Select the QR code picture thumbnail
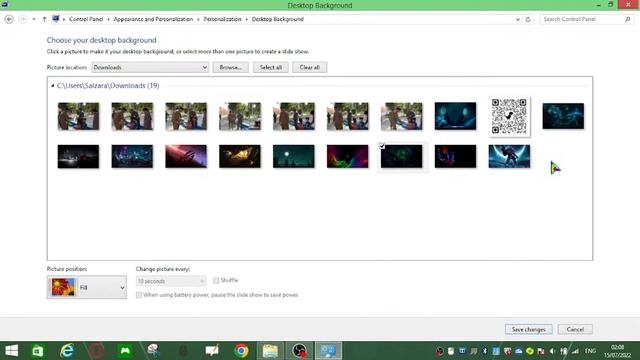This screenshot has height=360, width=640. [509, 116]
